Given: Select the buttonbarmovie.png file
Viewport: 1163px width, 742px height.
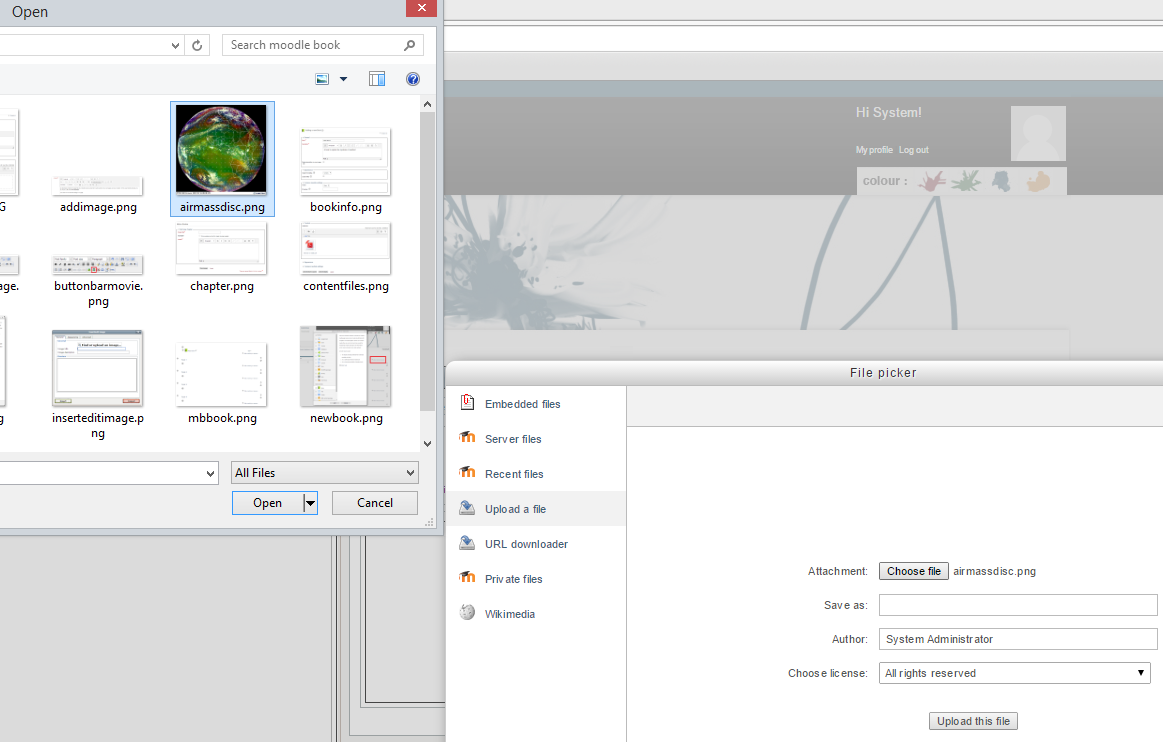Looking at the screenshot, I should pos(98,281).
